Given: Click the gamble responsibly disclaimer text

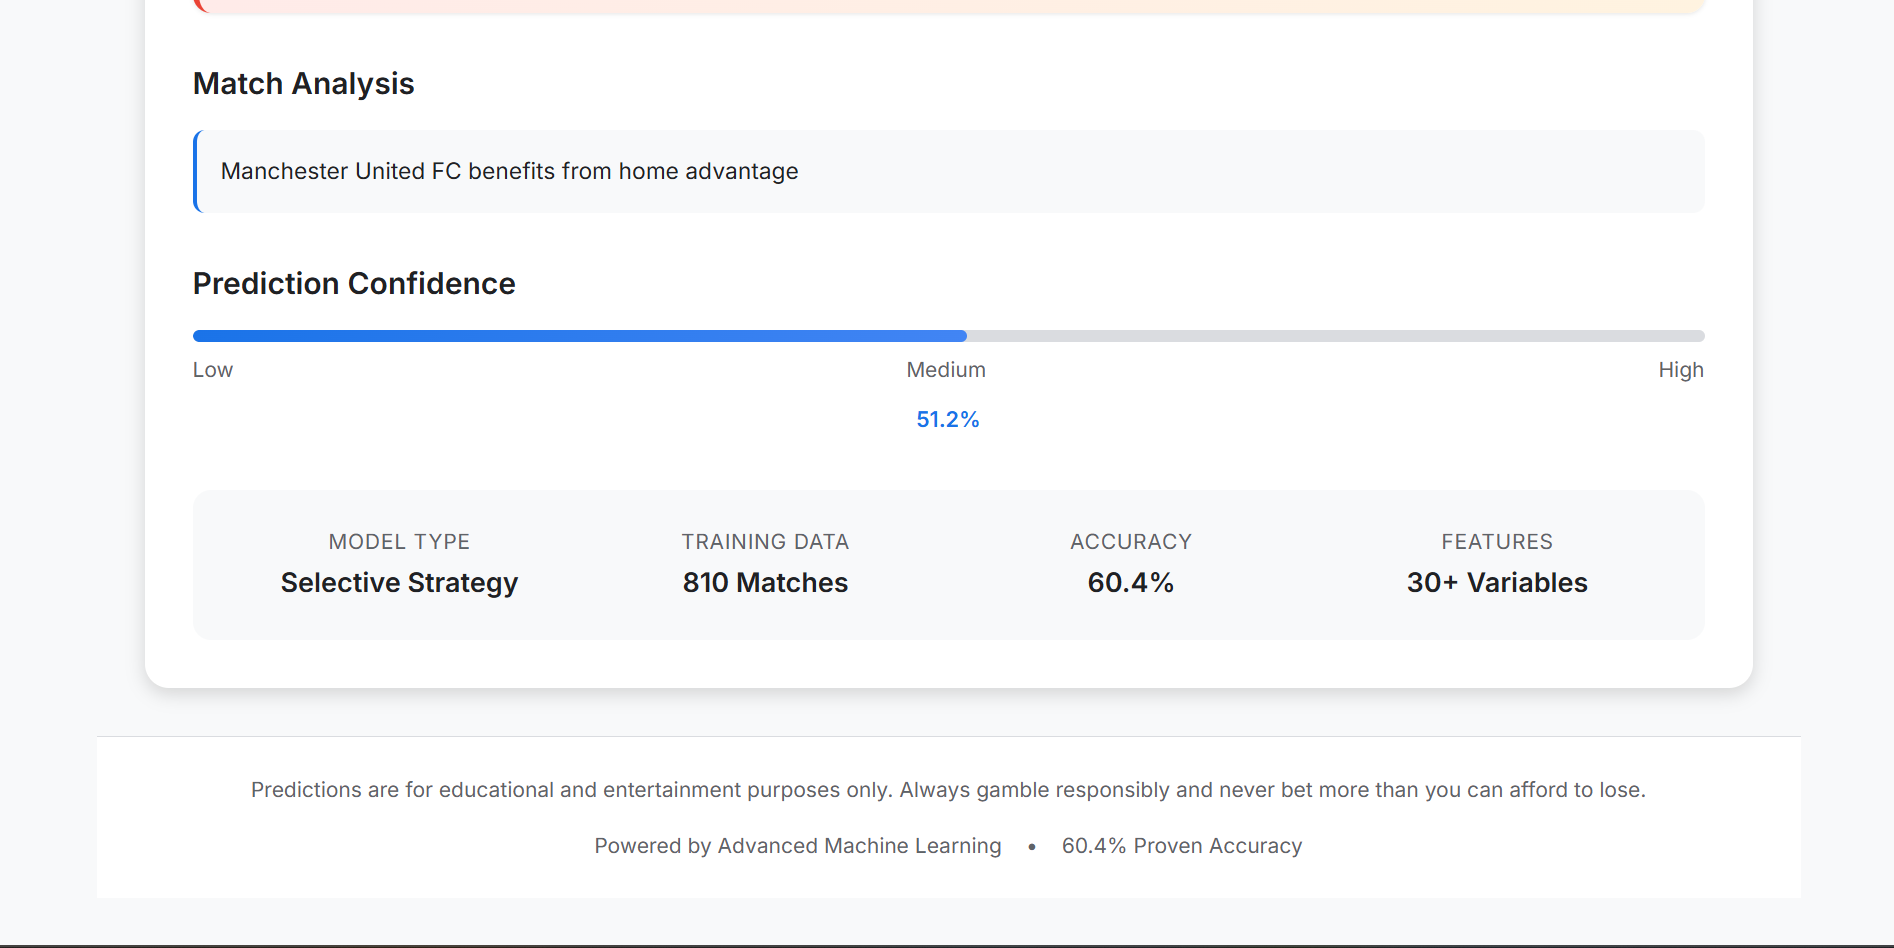Looking at the screenshot, I should pyautogui.click(x=948, y=790).
